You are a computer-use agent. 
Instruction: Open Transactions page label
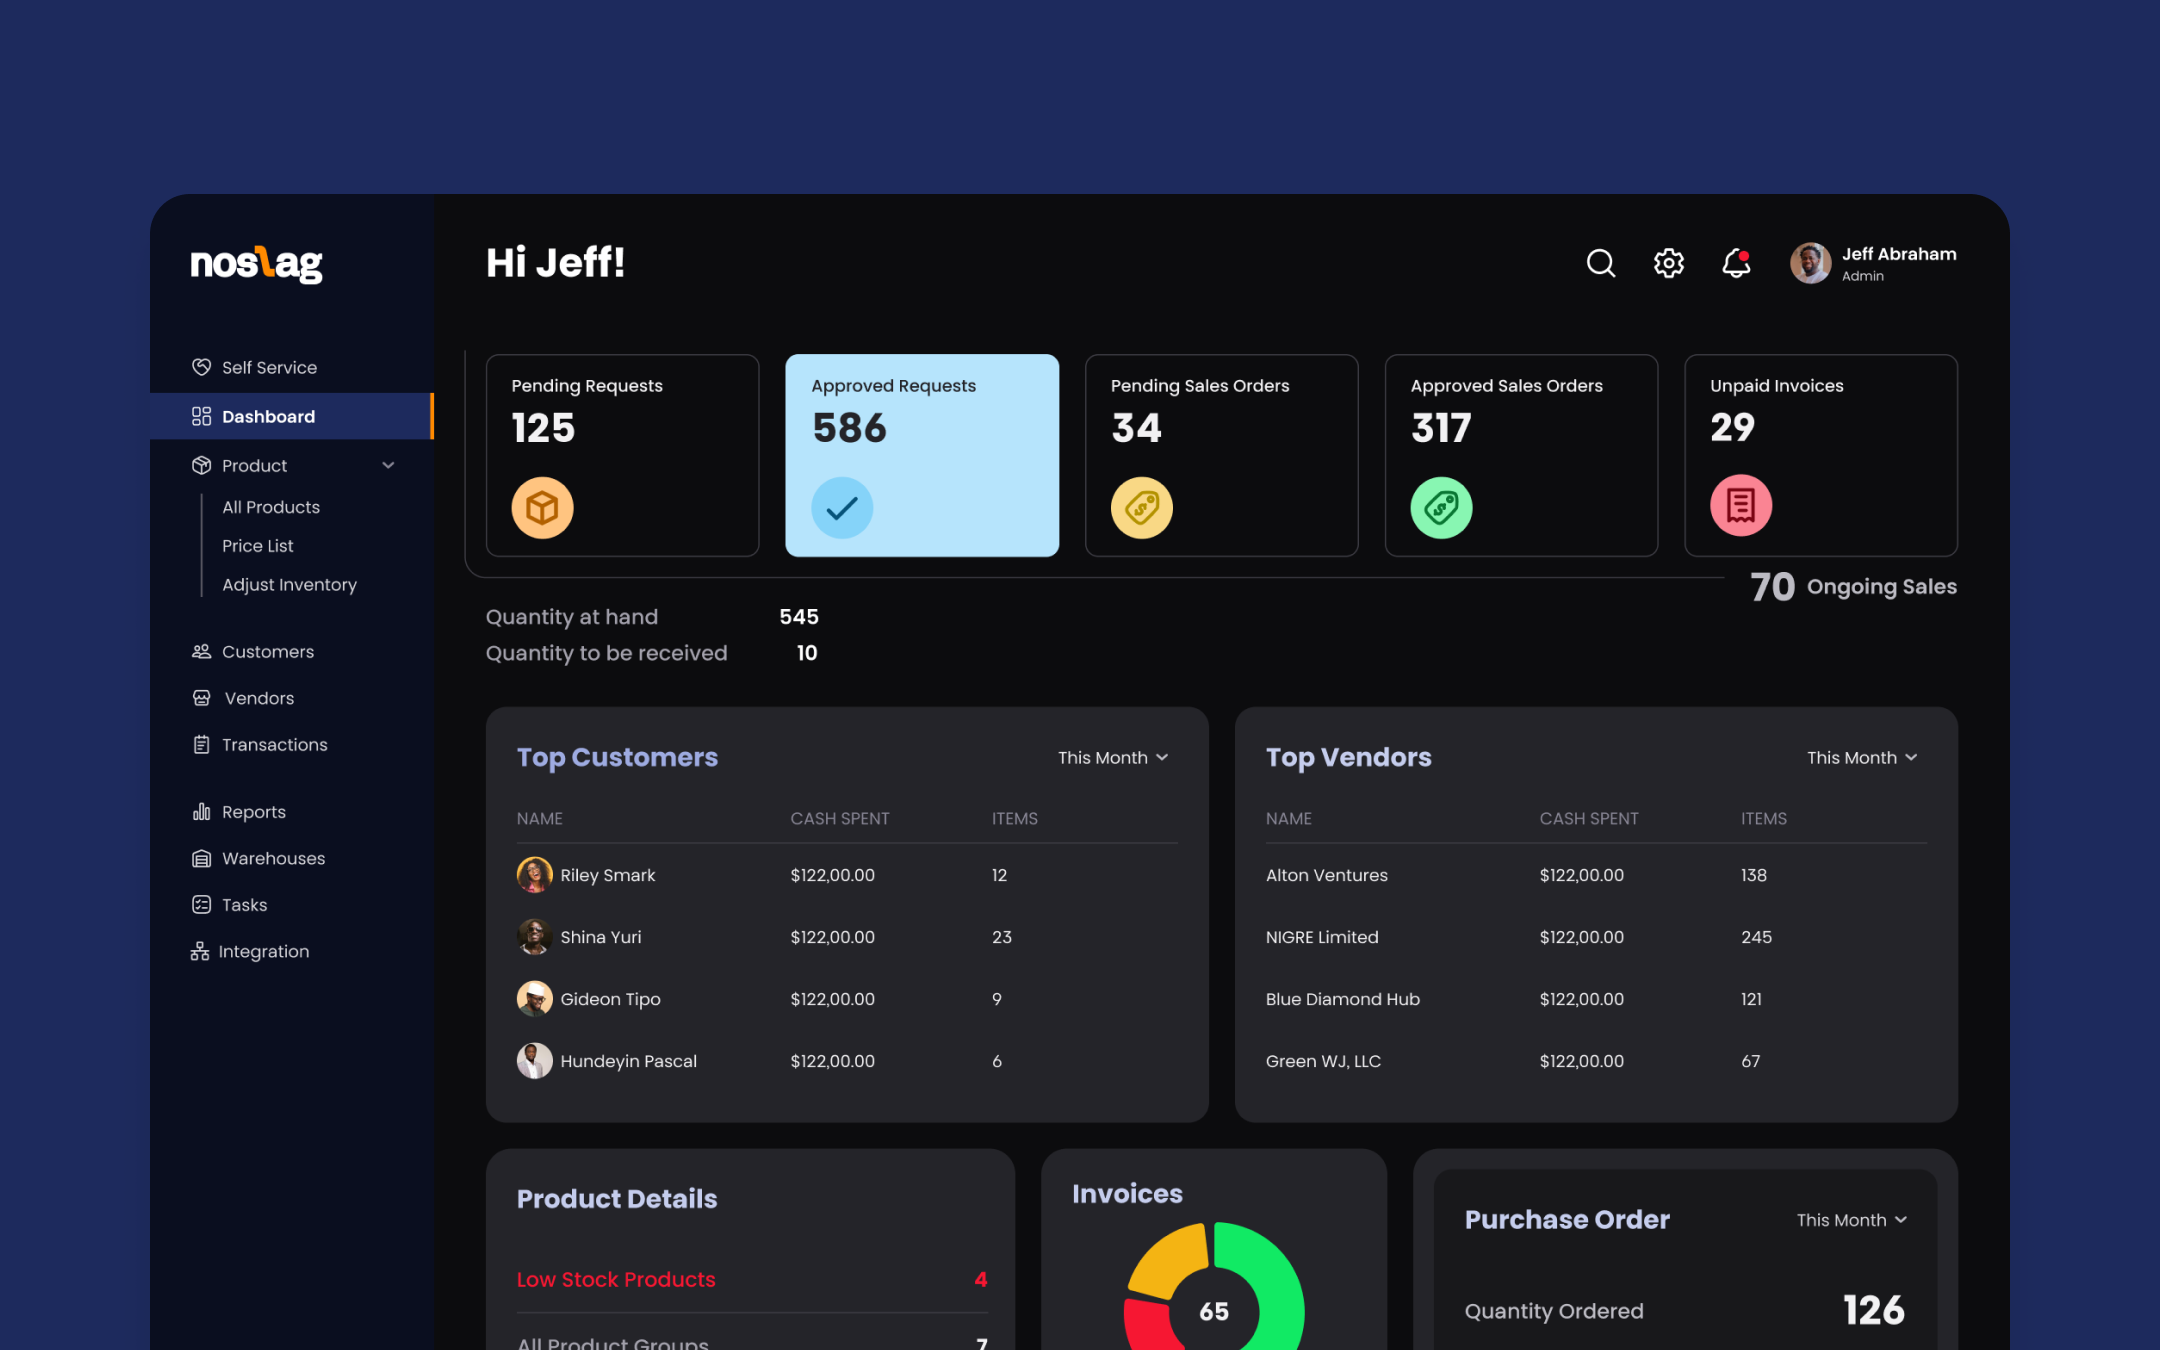pos(275,744)
